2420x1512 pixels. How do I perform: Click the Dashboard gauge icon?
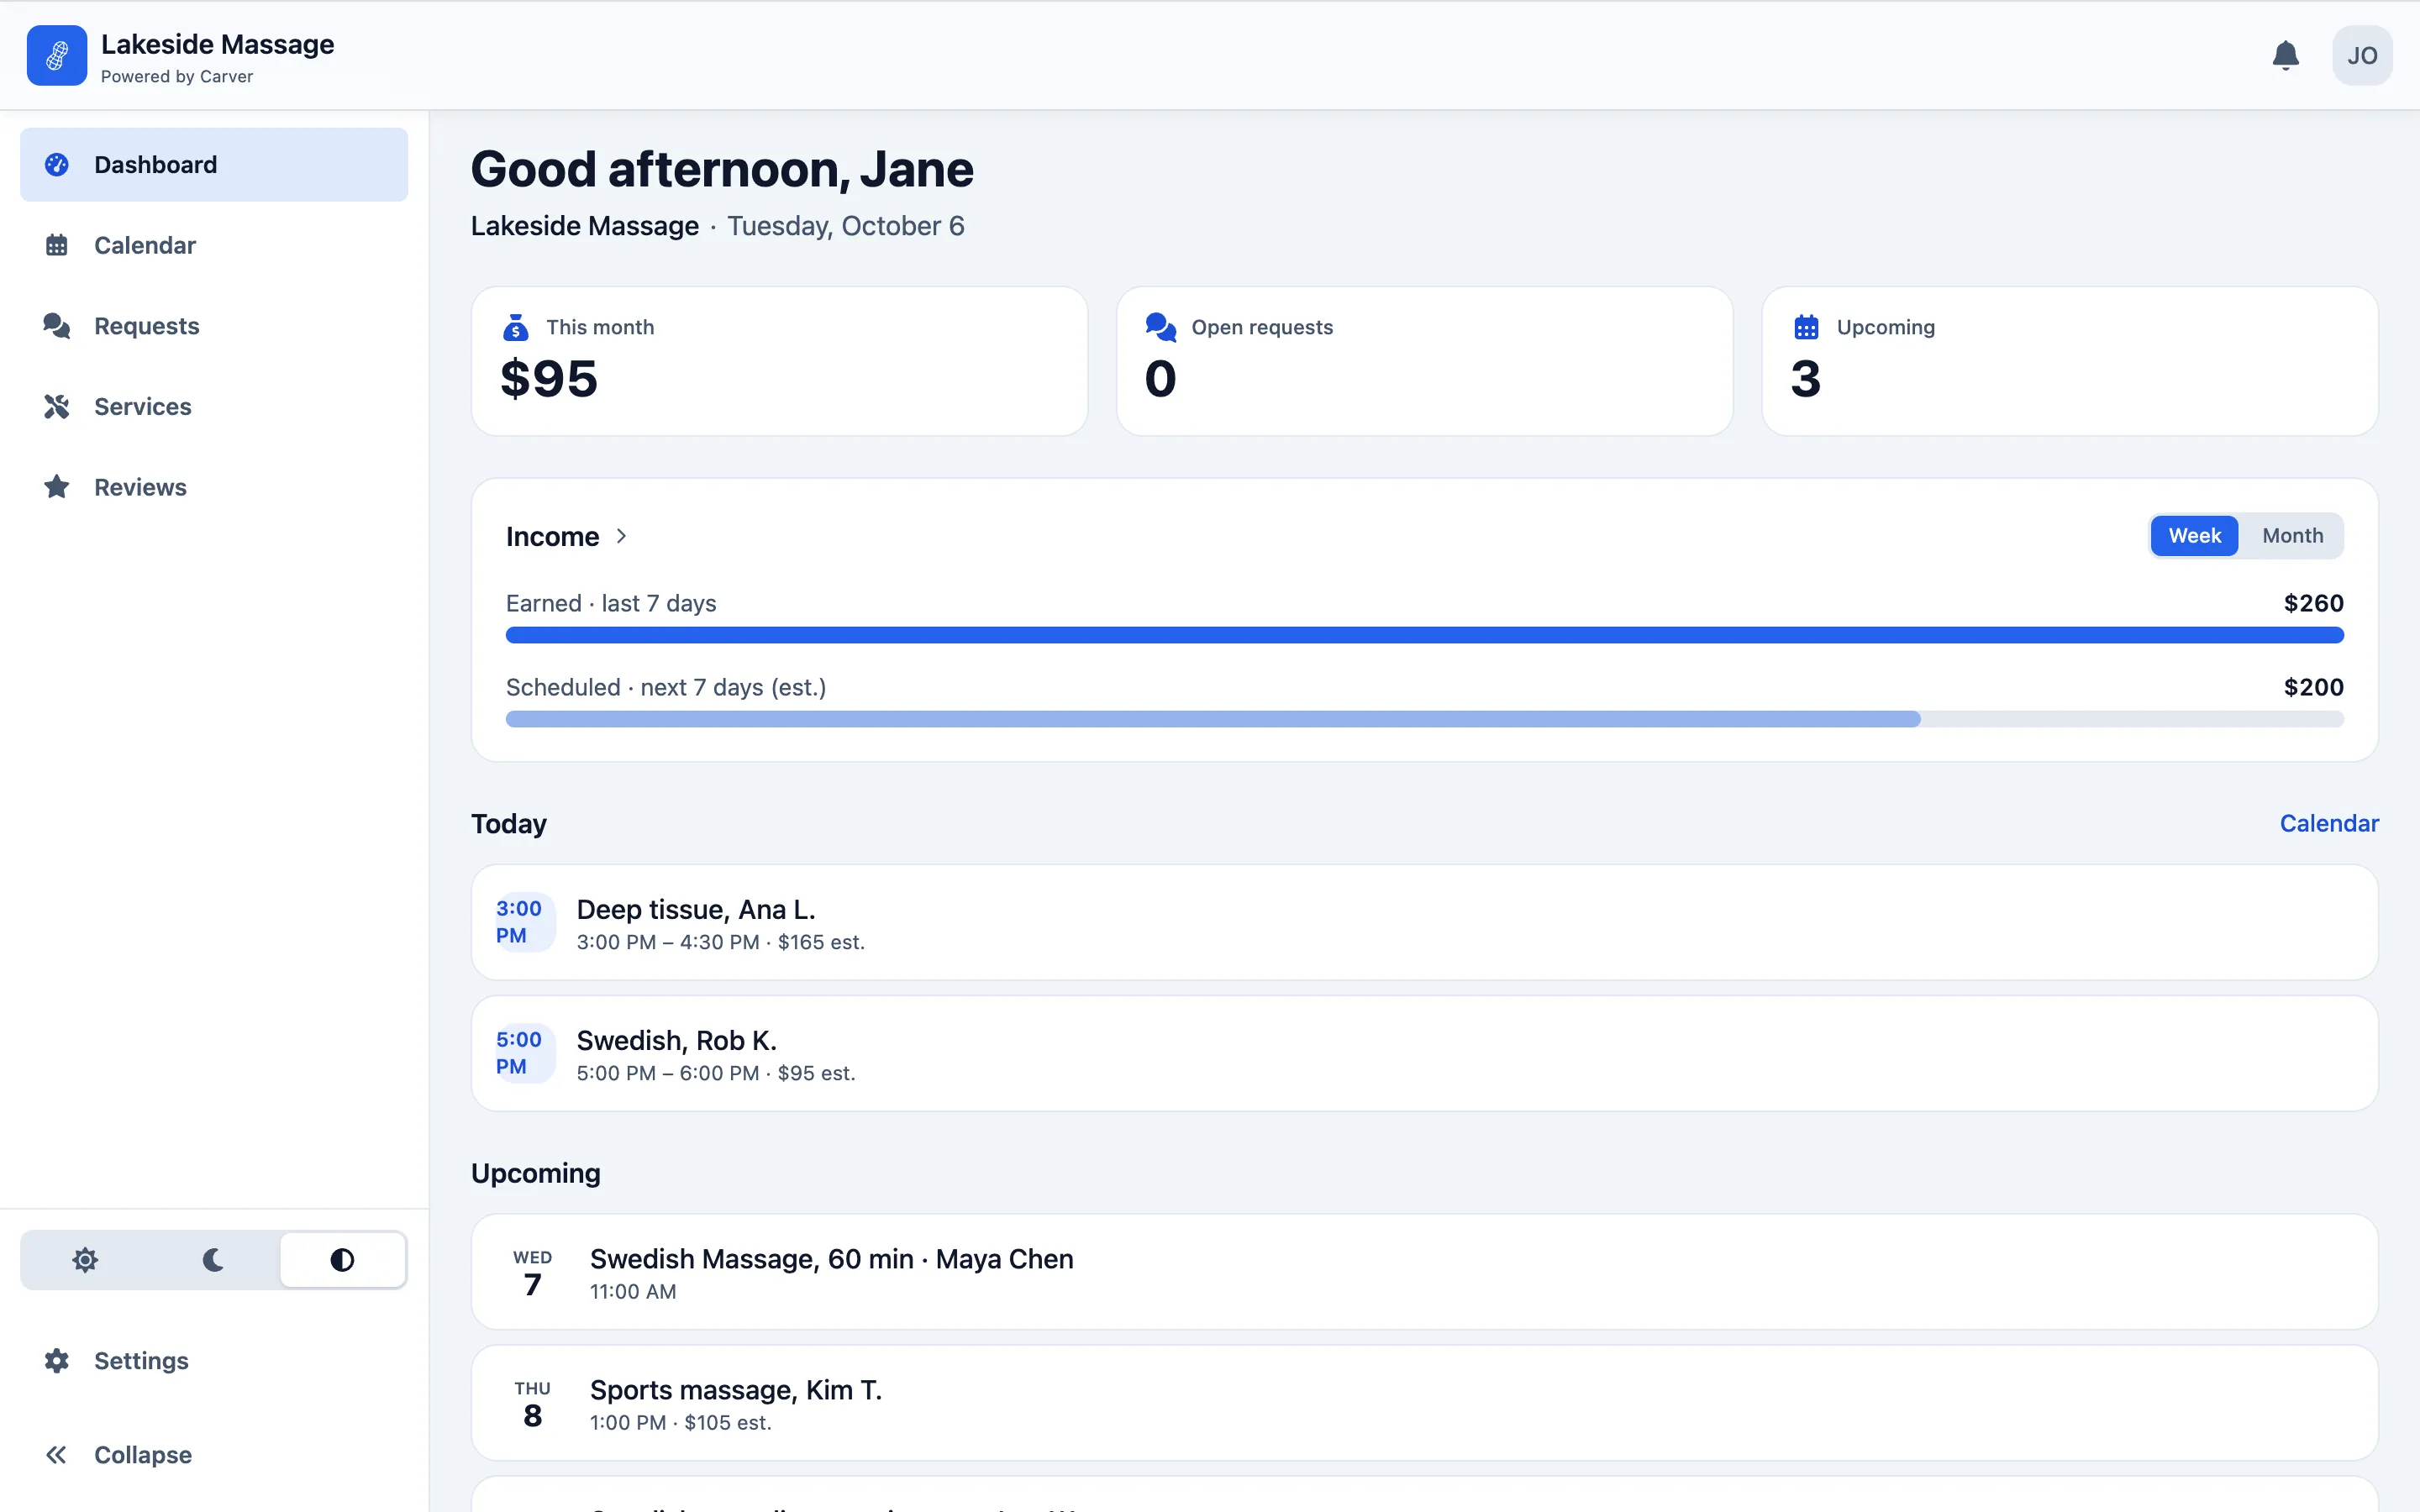pos(57,165)
